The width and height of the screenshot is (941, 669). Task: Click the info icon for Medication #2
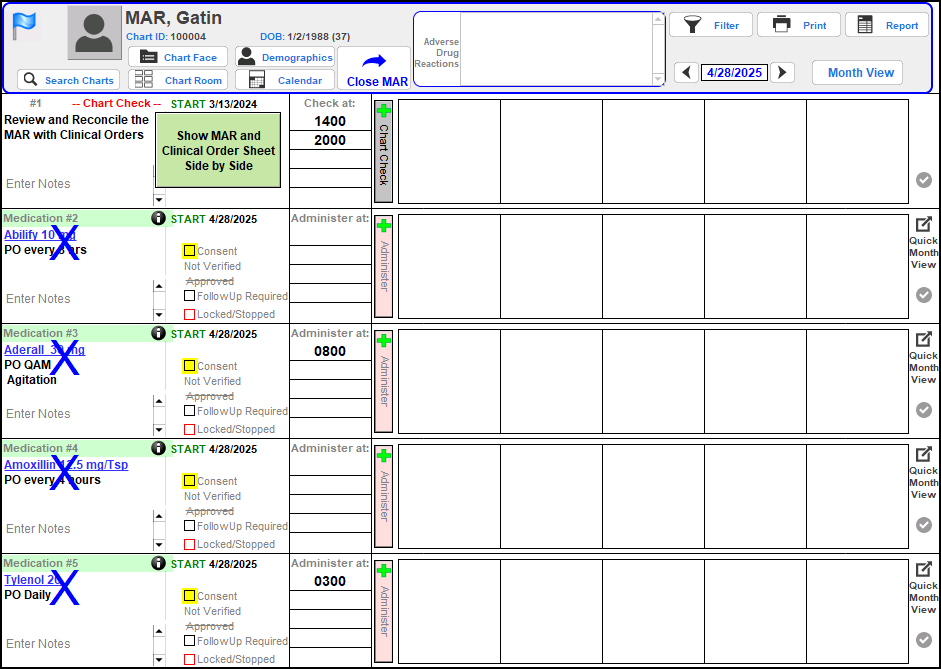tap(158, 218)
